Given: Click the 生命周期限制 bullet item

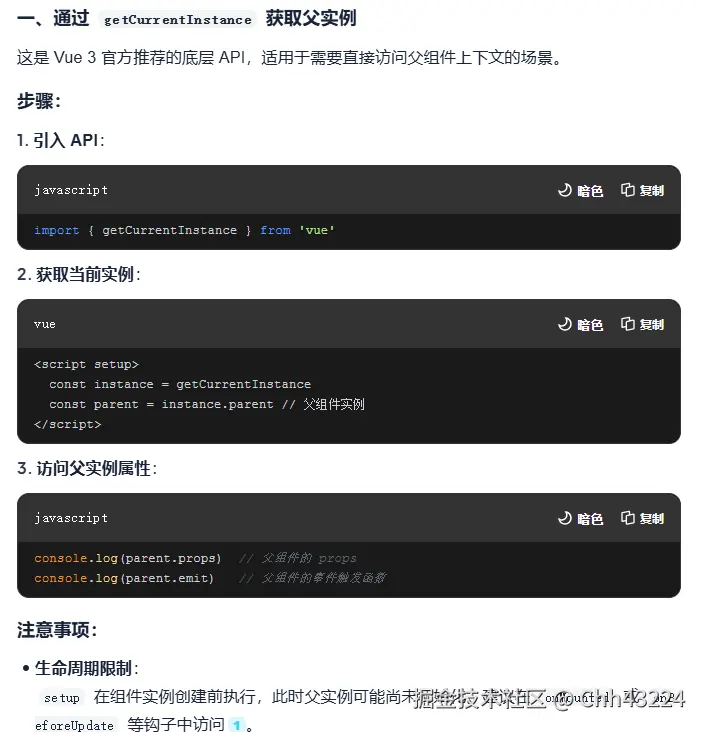Looking at the screenshot, I should tap(86, 668).
